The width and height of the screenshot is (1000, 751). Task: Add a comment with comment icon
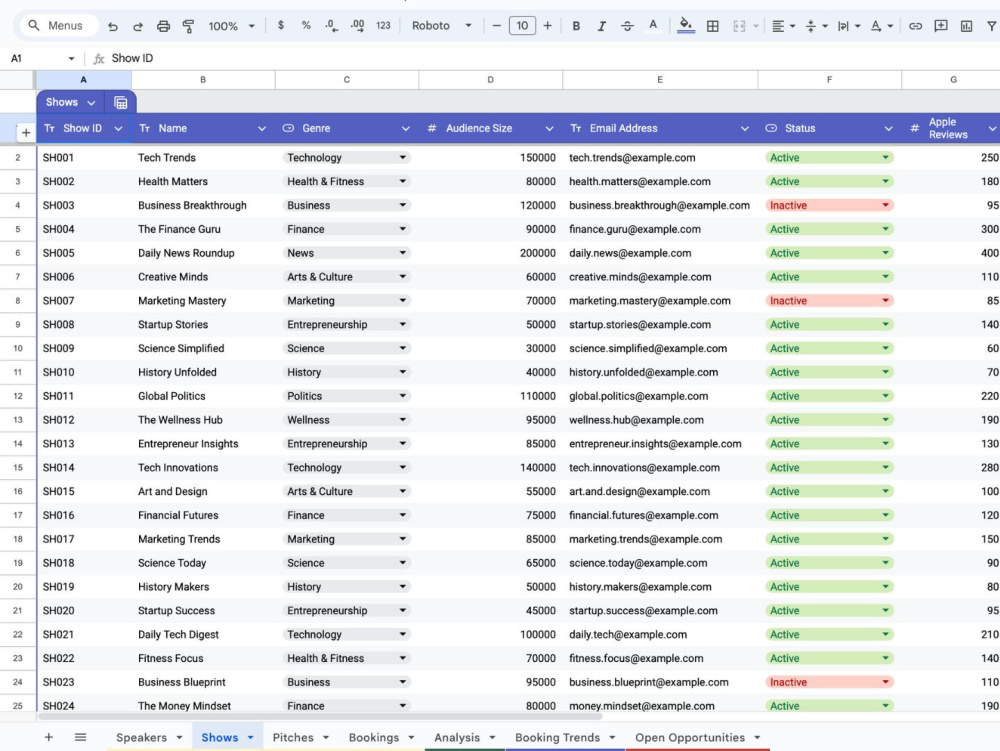(941, 26)
